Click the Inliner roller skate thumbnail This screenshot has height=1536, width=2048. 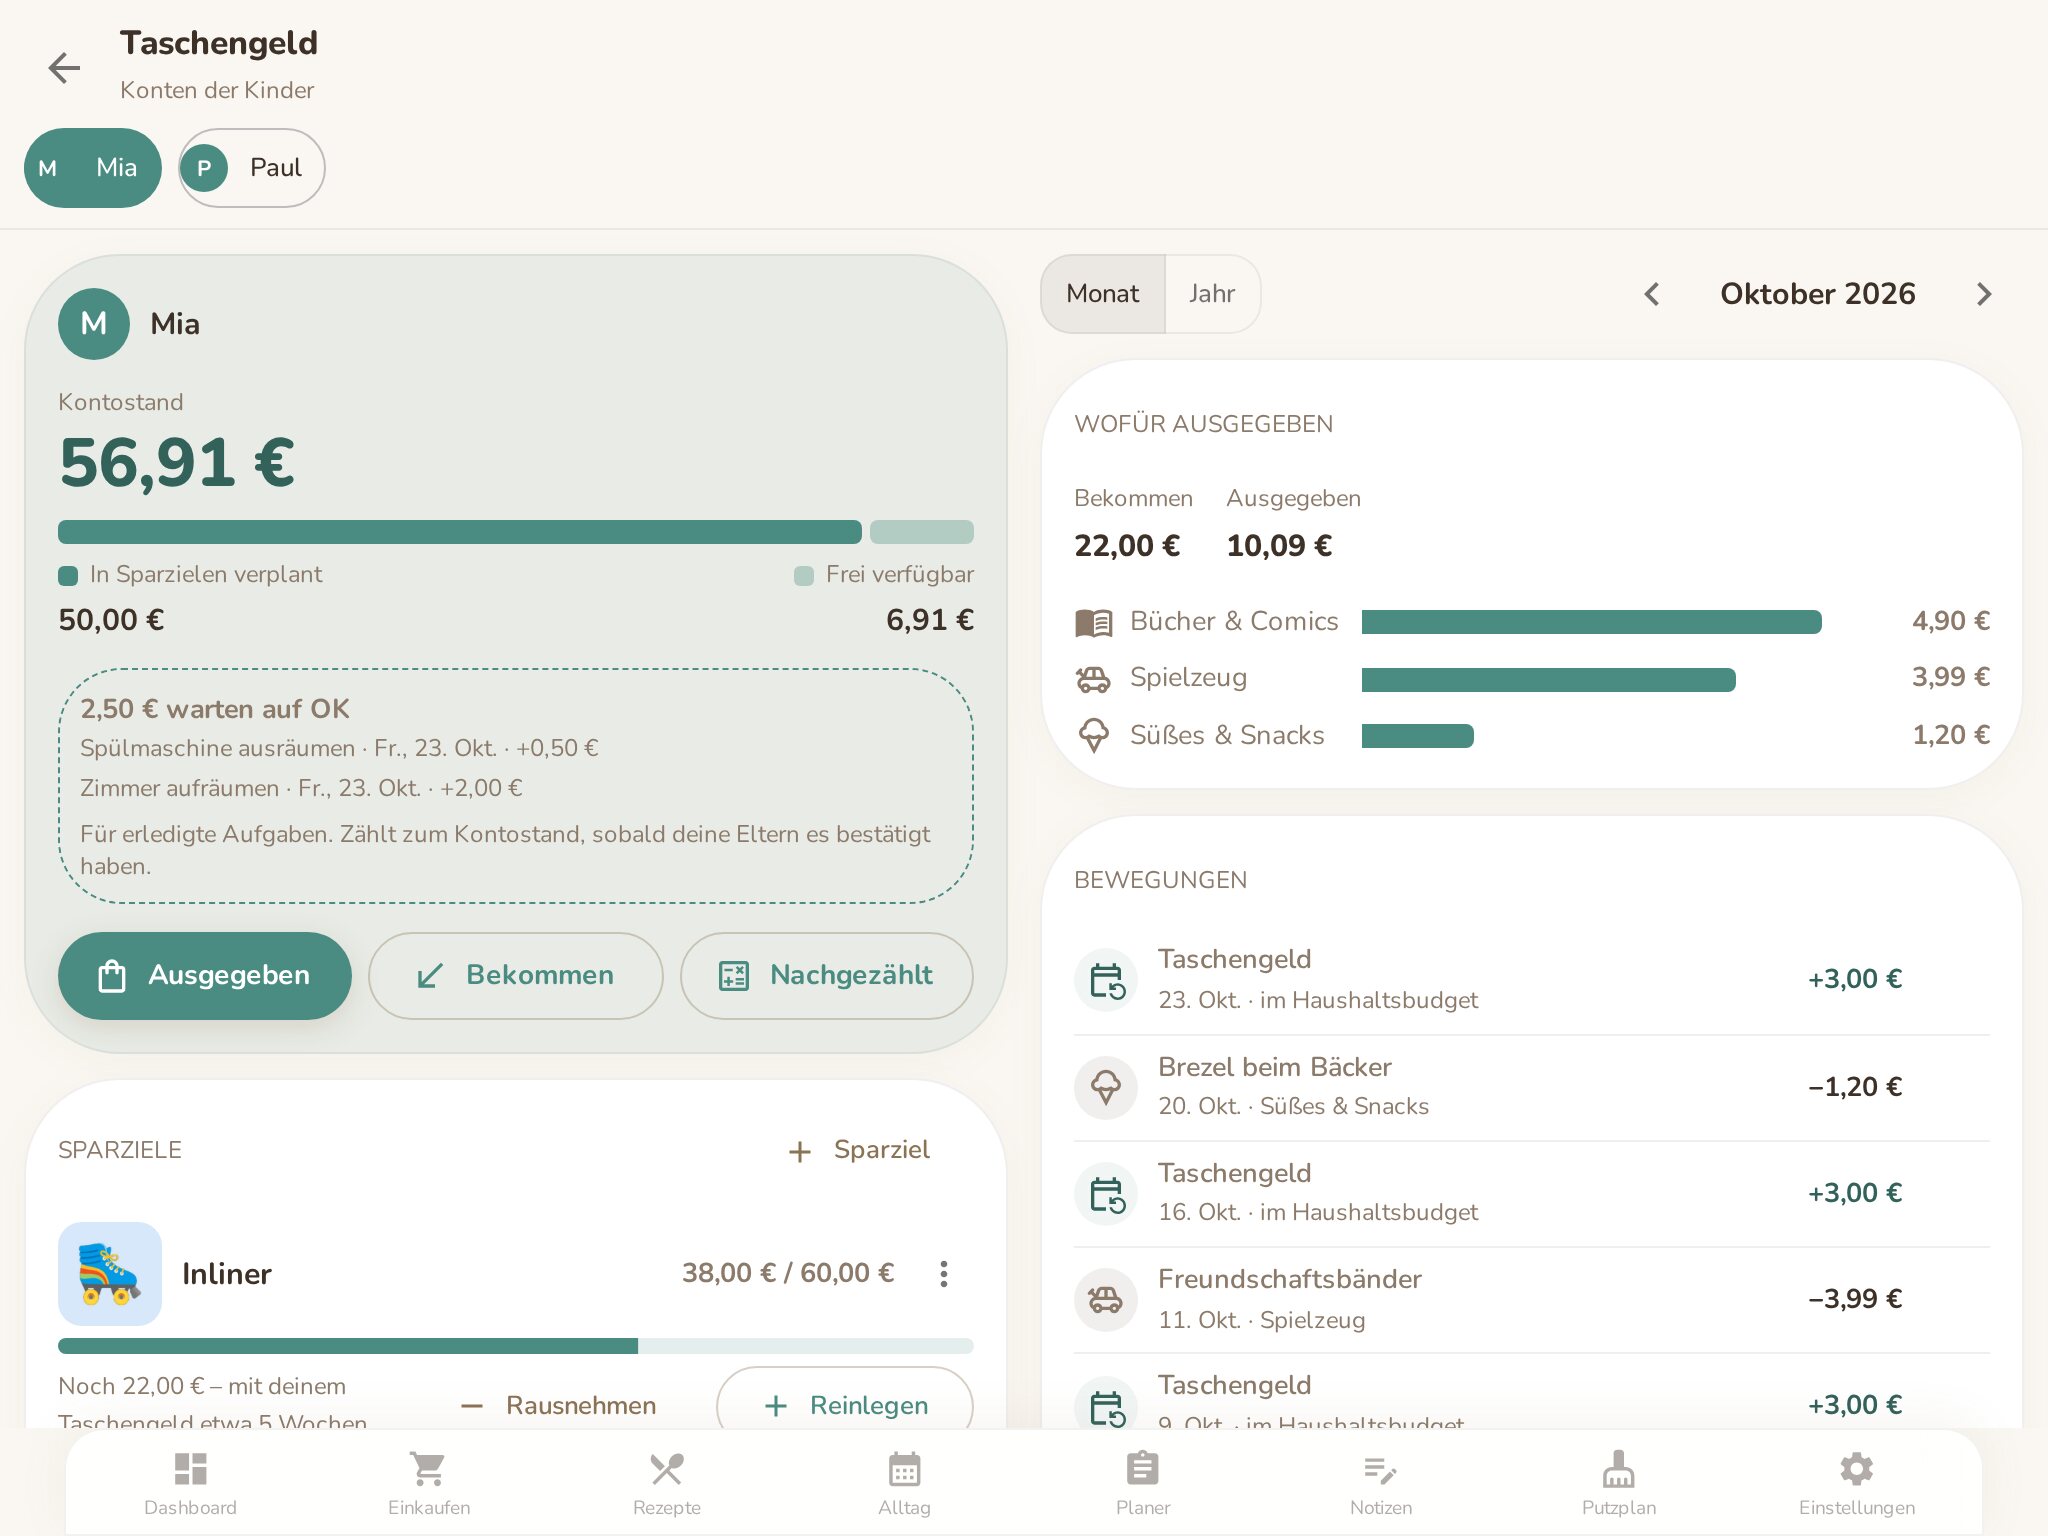click(110, 1274)
